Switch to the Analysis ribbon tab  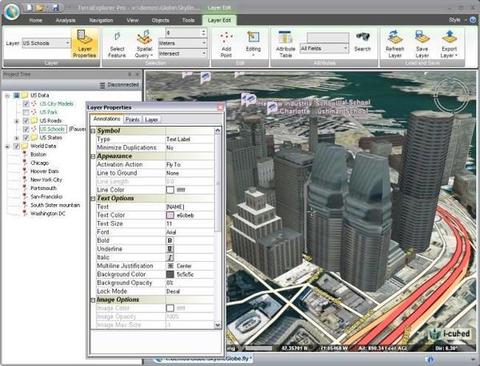tap(65, 20)
